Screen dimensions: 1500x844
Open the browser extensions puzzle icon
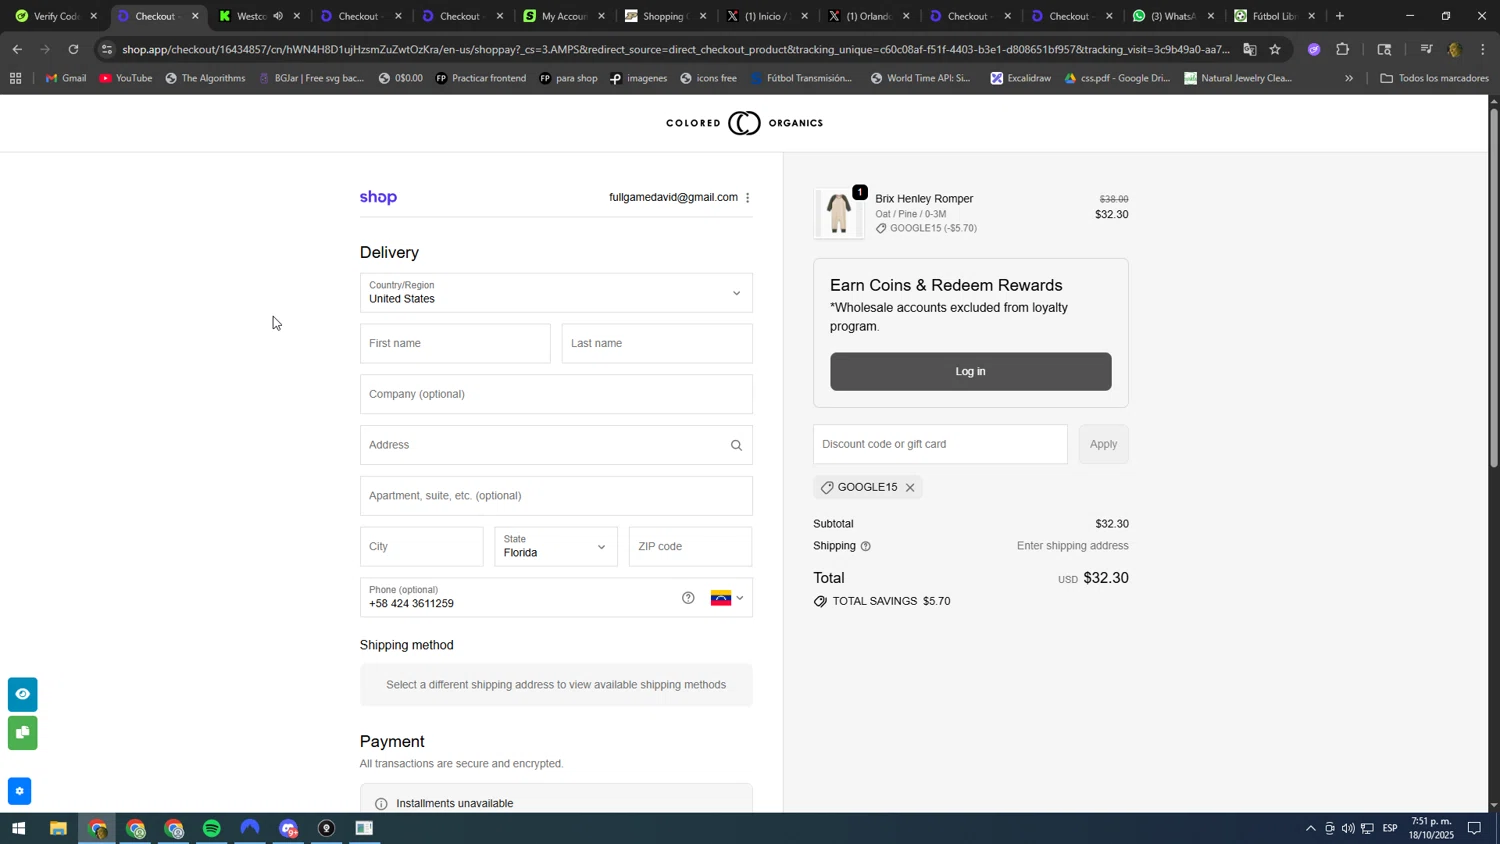coord(1343,49)
